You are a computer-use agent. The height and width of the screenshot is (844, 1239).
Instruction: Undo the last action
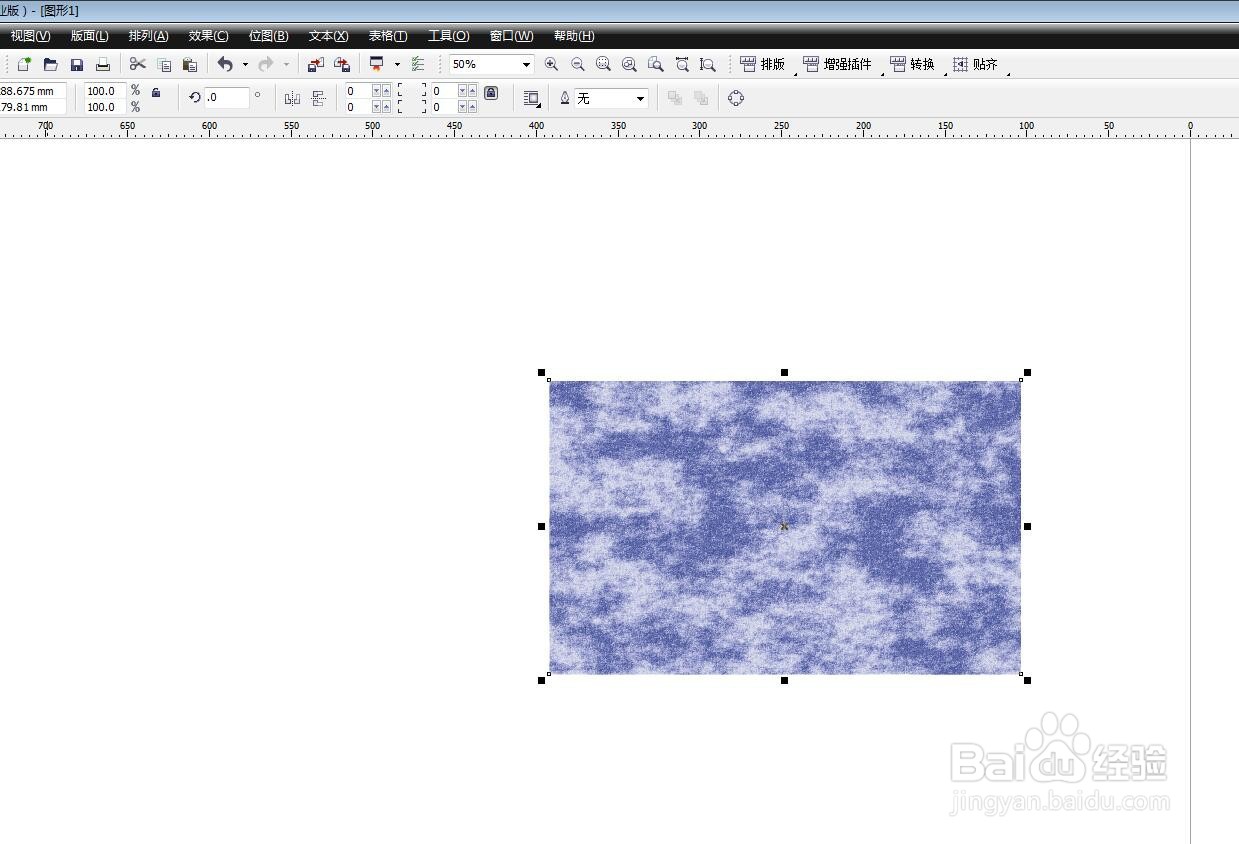[x=226, y=64]
